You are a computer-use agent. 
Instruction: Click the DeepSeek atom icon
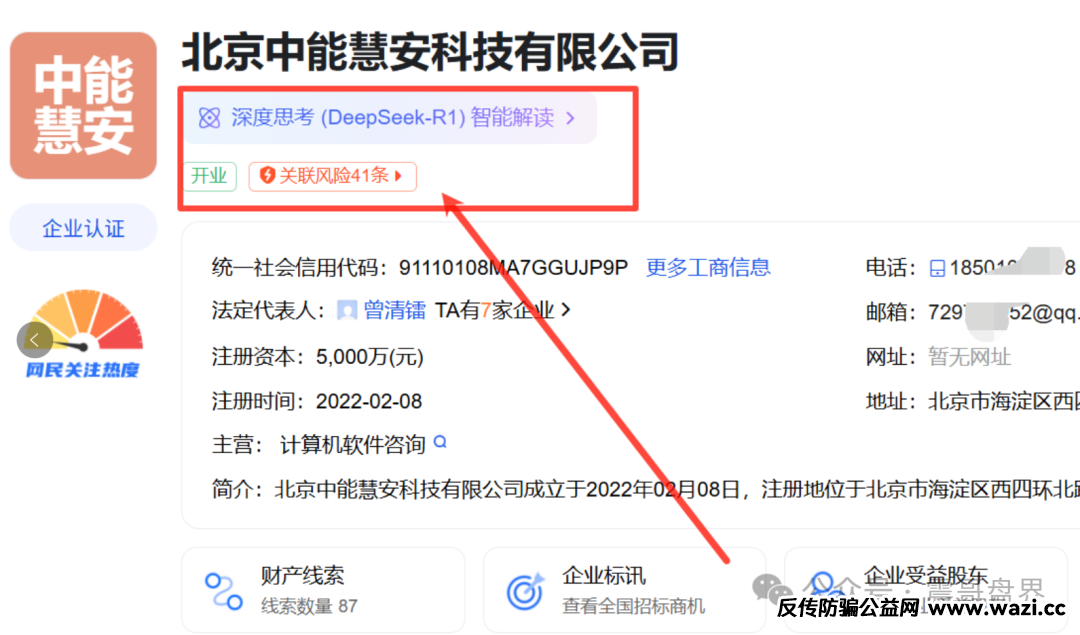point(209,118)
